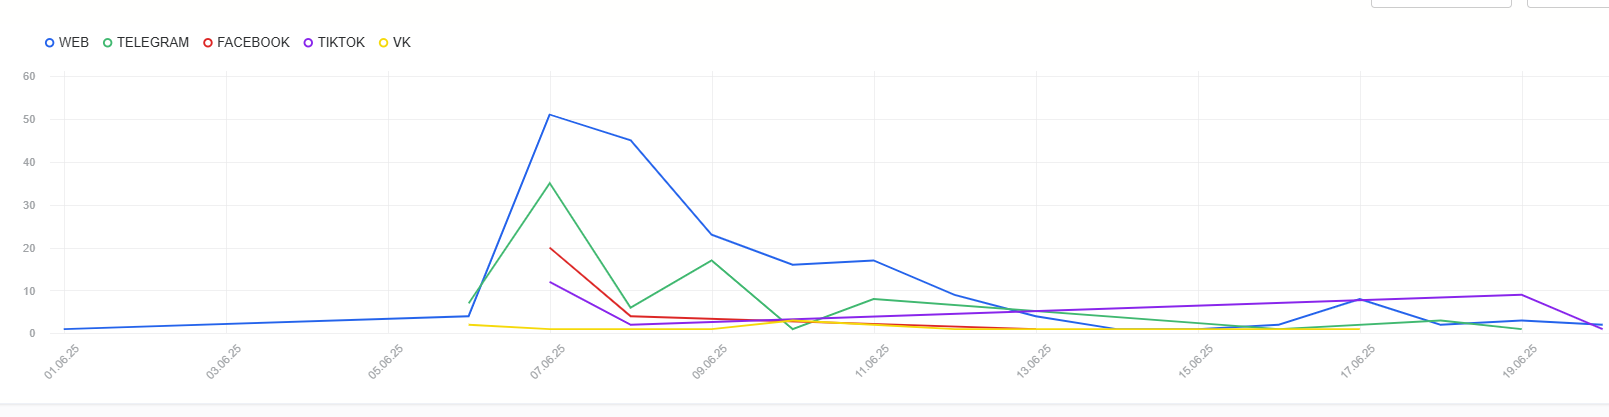Select the blue WEB line's highest peak
The height and width of the screenshot is (417, 1609).
tap(550, 115)
